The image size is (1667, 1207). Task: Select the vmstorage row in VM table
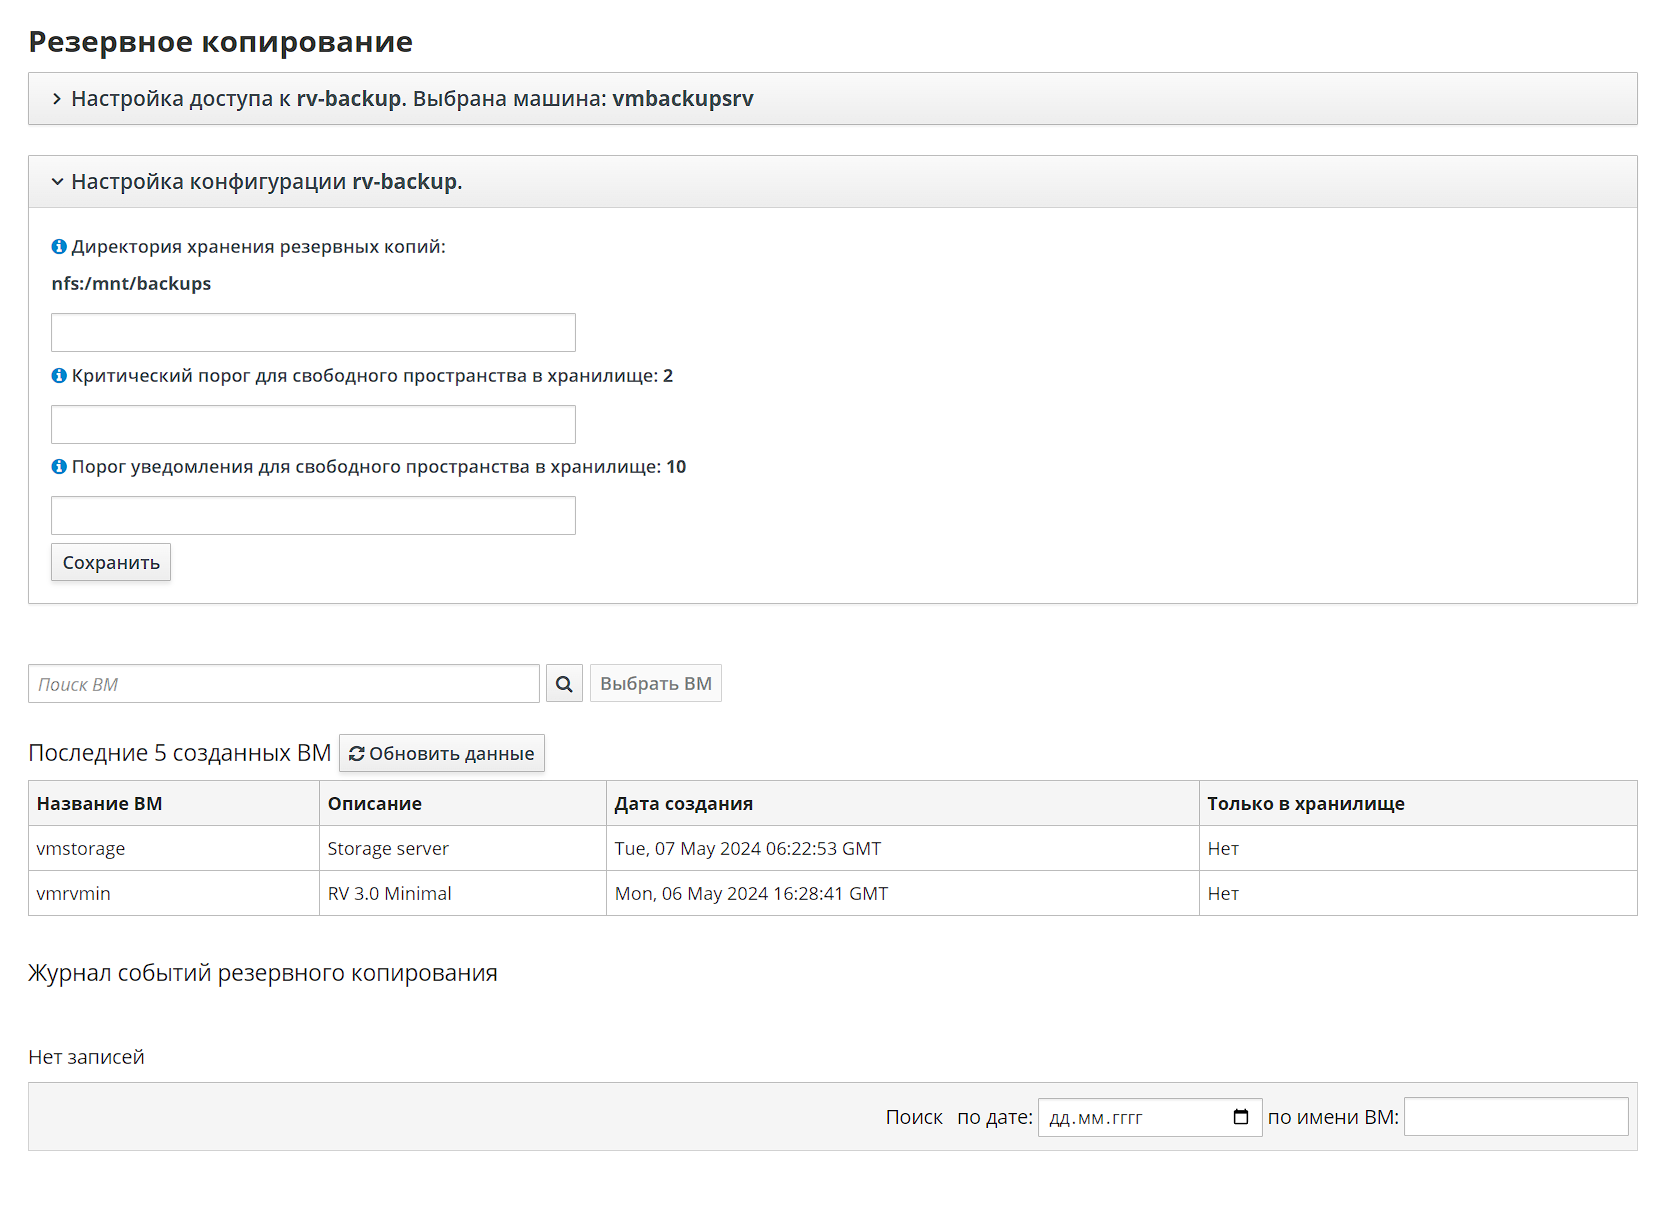(x=81, y=849)
